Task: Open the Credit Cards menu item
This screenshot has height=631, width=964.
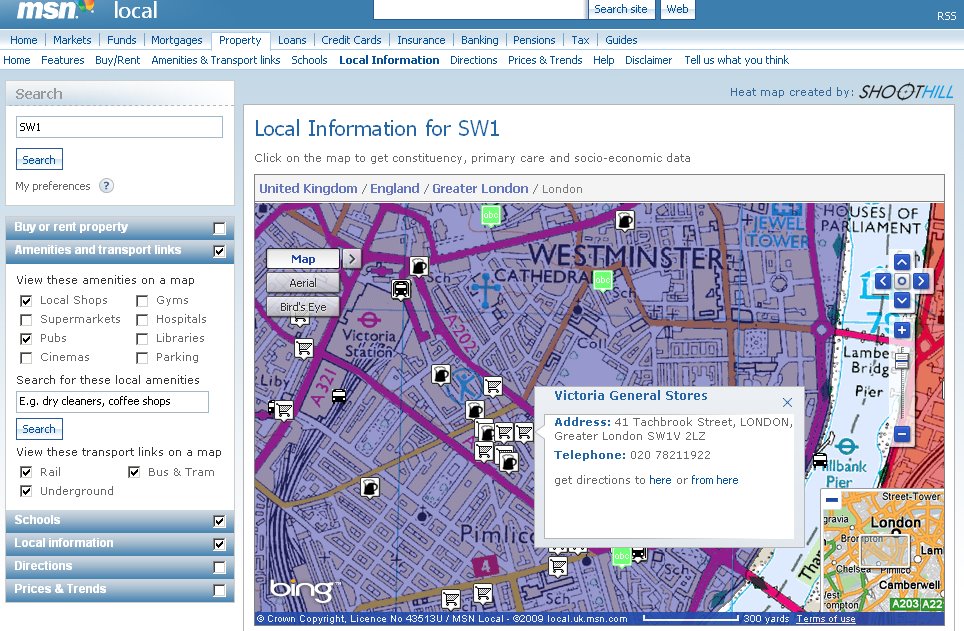Action: pyautogui.click(x=351, y=40)
